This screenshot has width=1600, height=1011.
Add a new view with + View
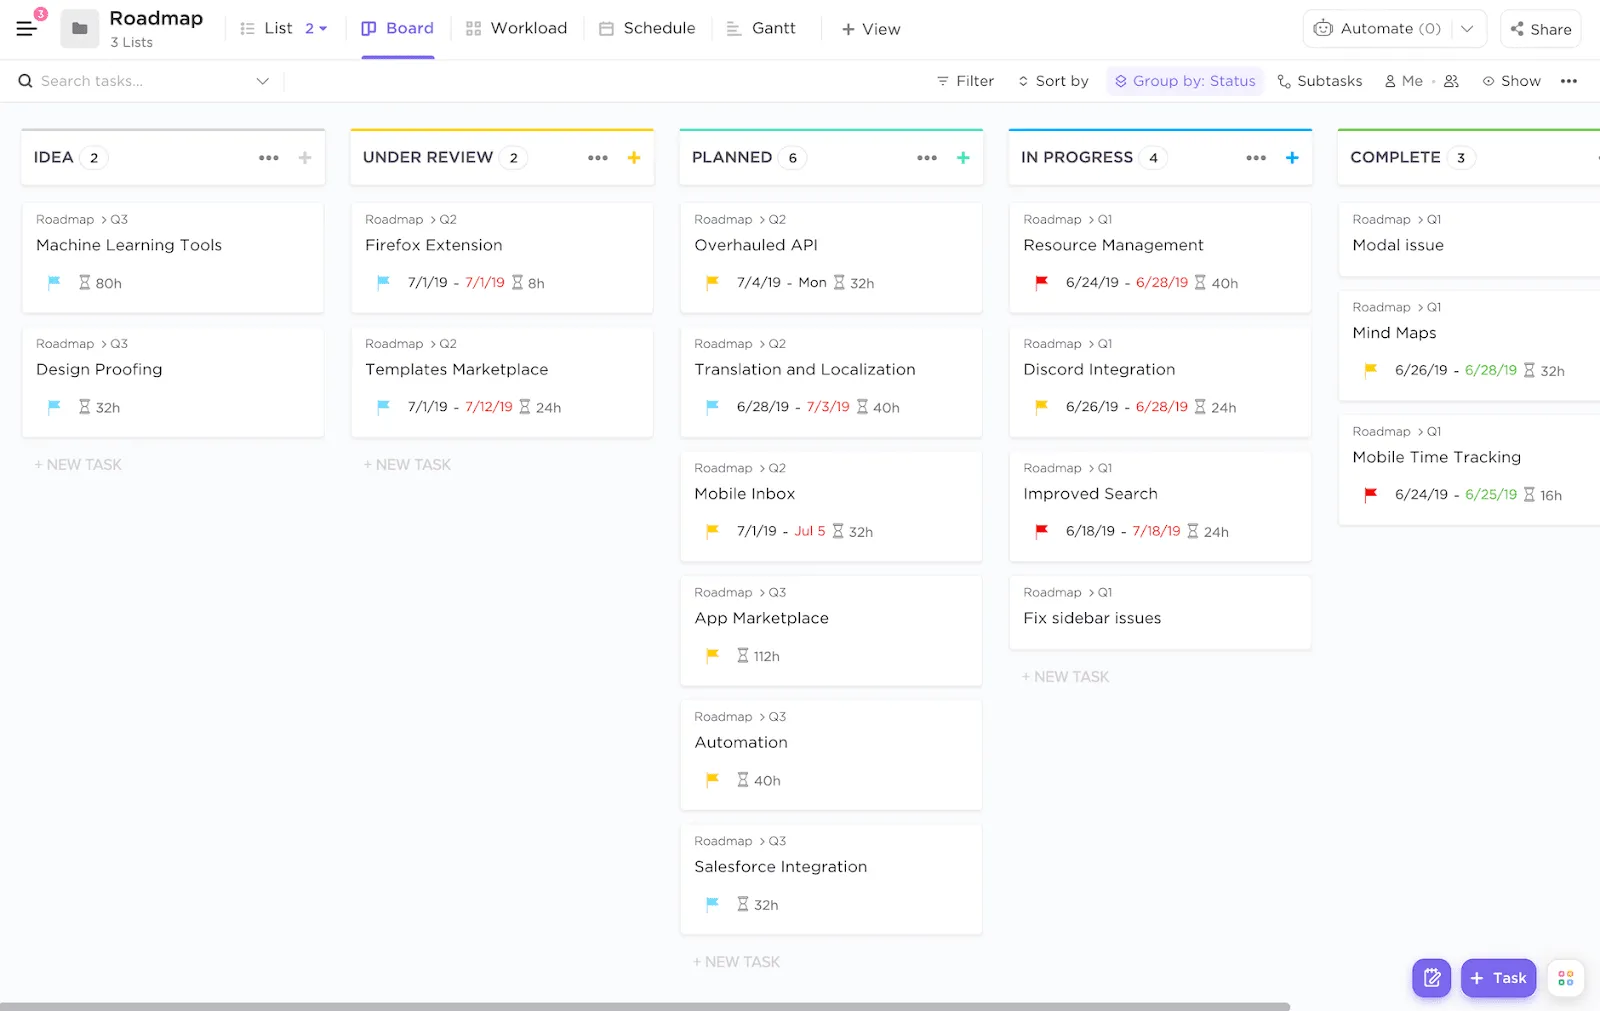[x=871, y=29]
